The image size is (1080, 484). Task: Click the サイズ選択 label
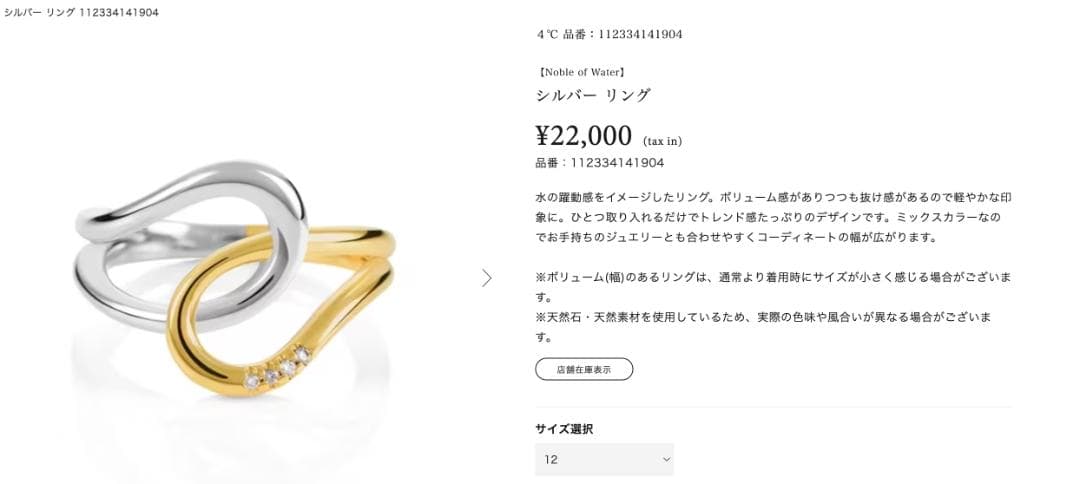point(563,429)
